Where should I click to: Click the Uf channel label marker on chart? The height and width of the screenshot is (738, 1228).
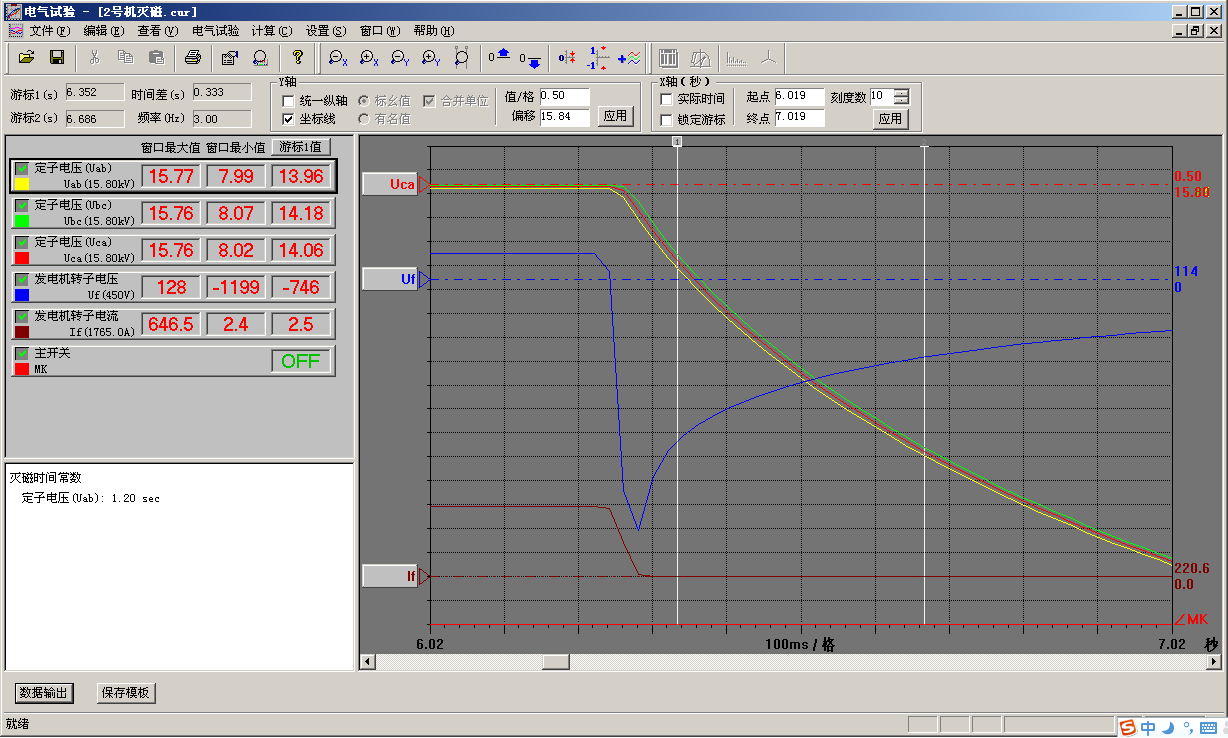(390, 280)
